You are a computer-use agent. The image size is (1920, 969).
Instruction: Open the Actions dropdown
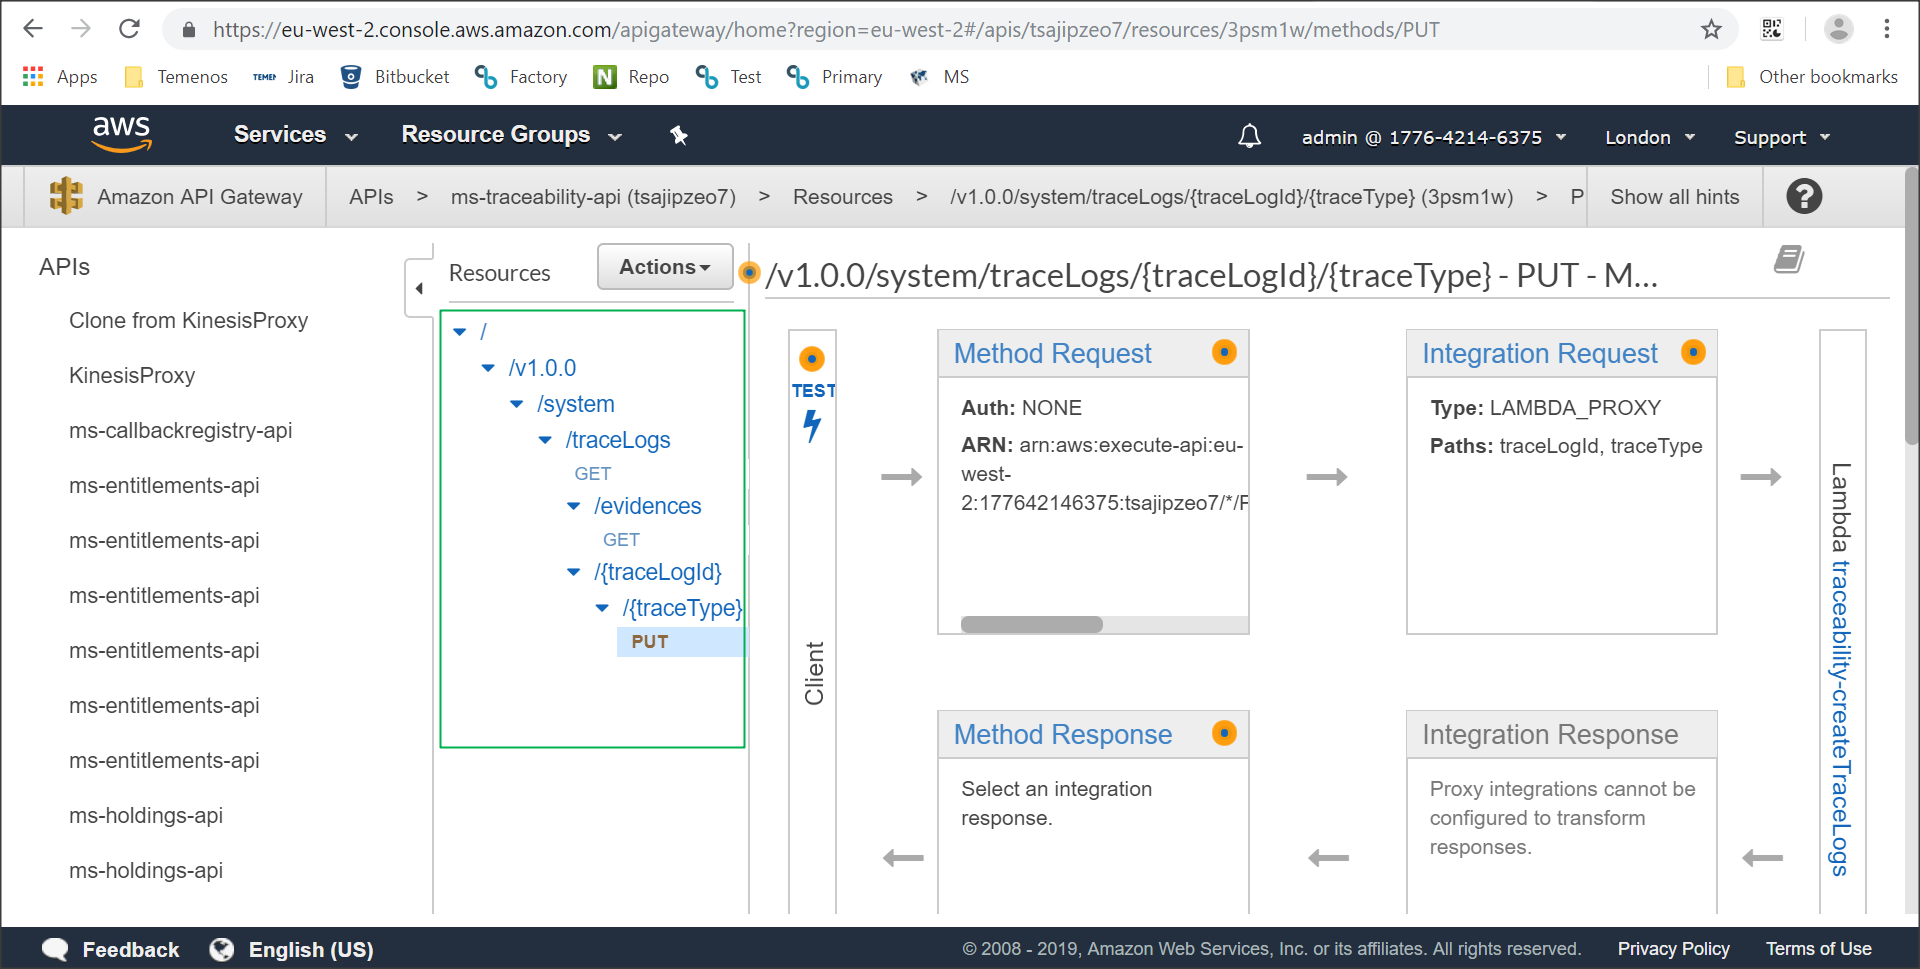coord(665,267)
